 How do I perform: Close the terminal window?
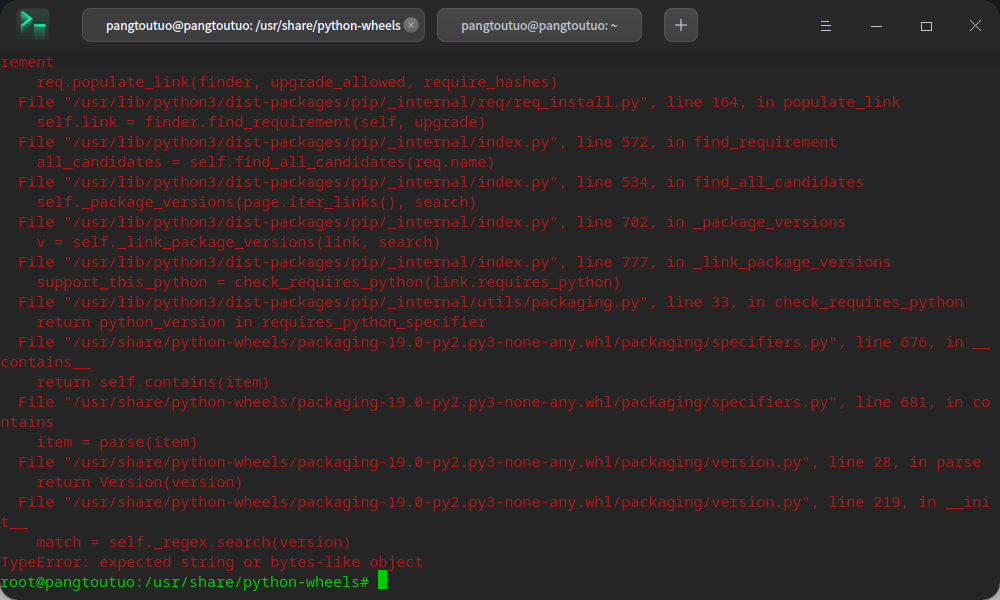pyautogui.click(x=975, y=26)
